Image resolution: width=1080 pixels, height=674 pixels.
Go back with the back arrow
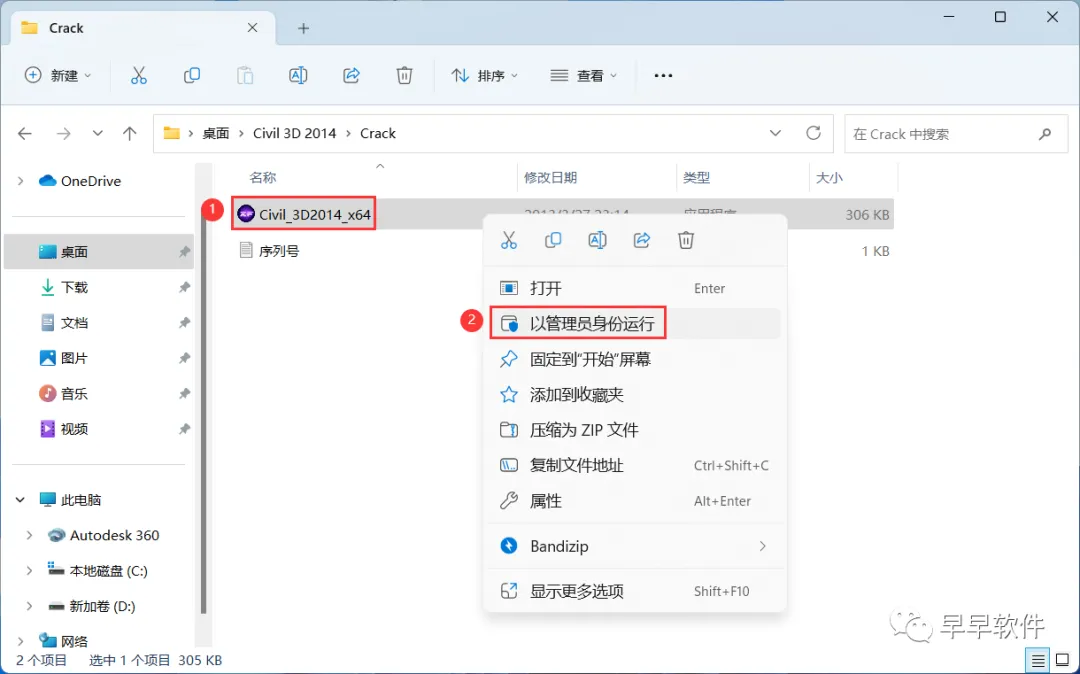[x=25, y=134]
